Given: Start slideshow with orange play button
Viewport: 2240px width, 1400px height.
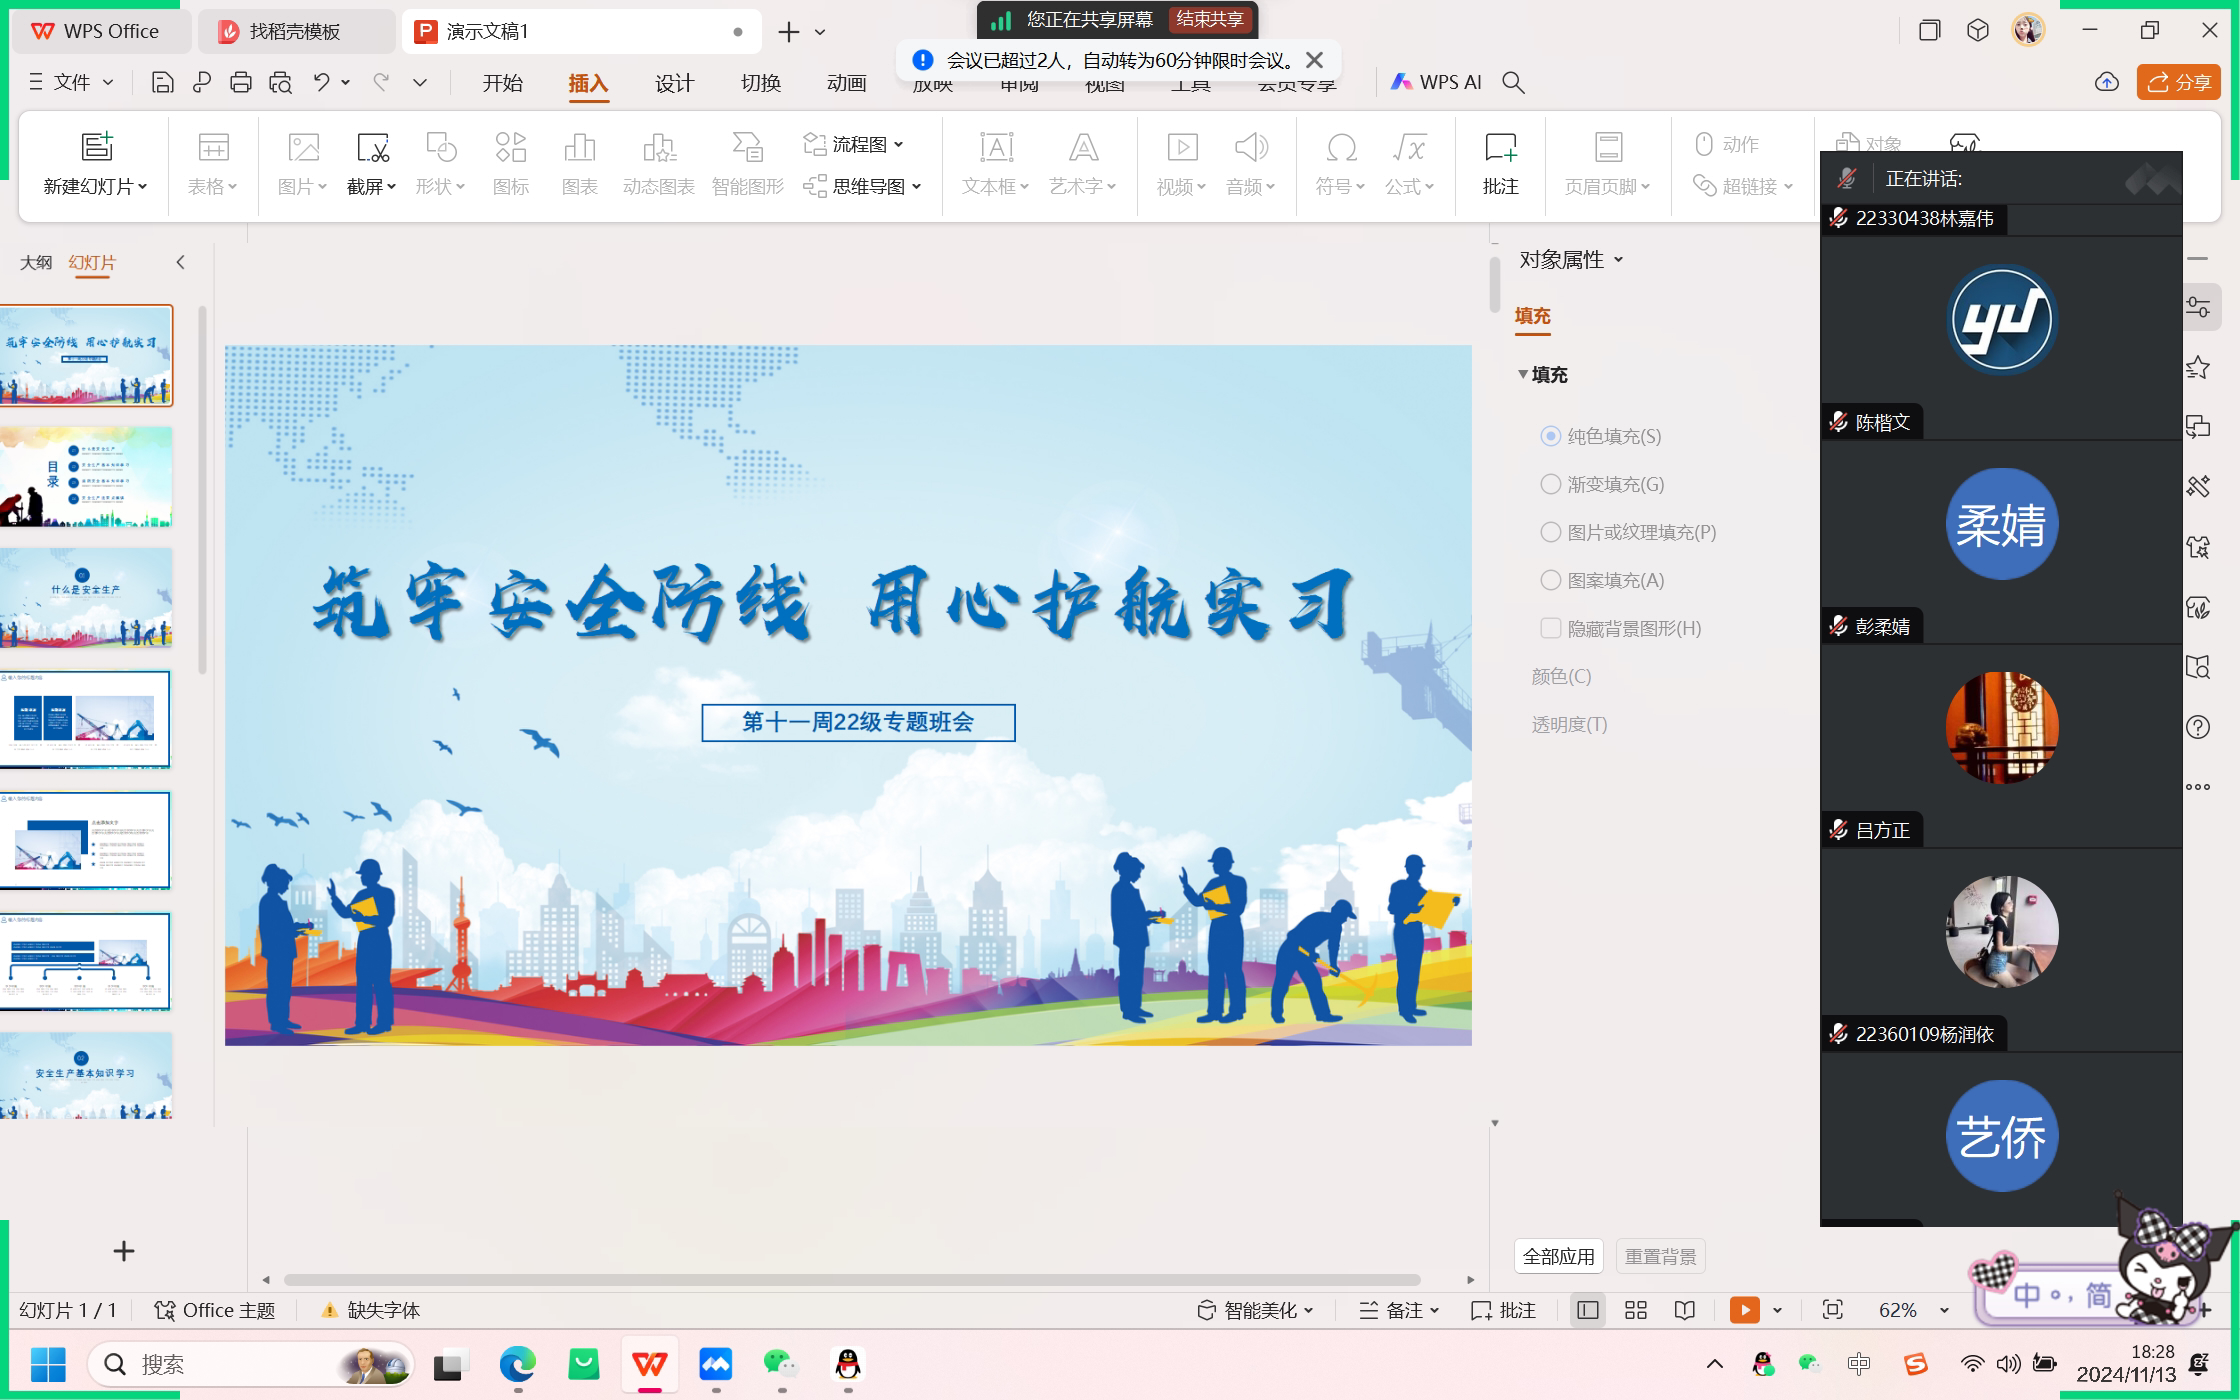Looking at the screenshot, I should click(x=1744, y=1310).
